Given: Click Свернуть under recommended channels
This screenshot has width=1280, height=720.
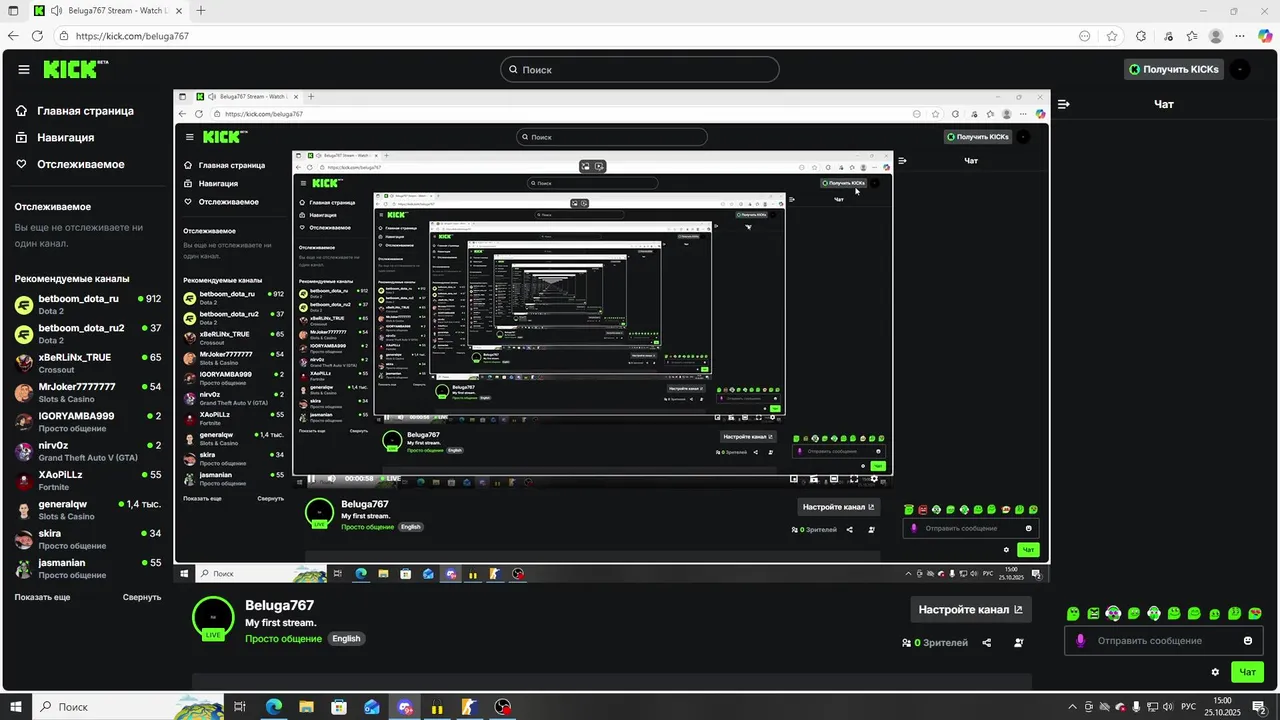Looking at the screenshot, I should (x=142, y=597).
